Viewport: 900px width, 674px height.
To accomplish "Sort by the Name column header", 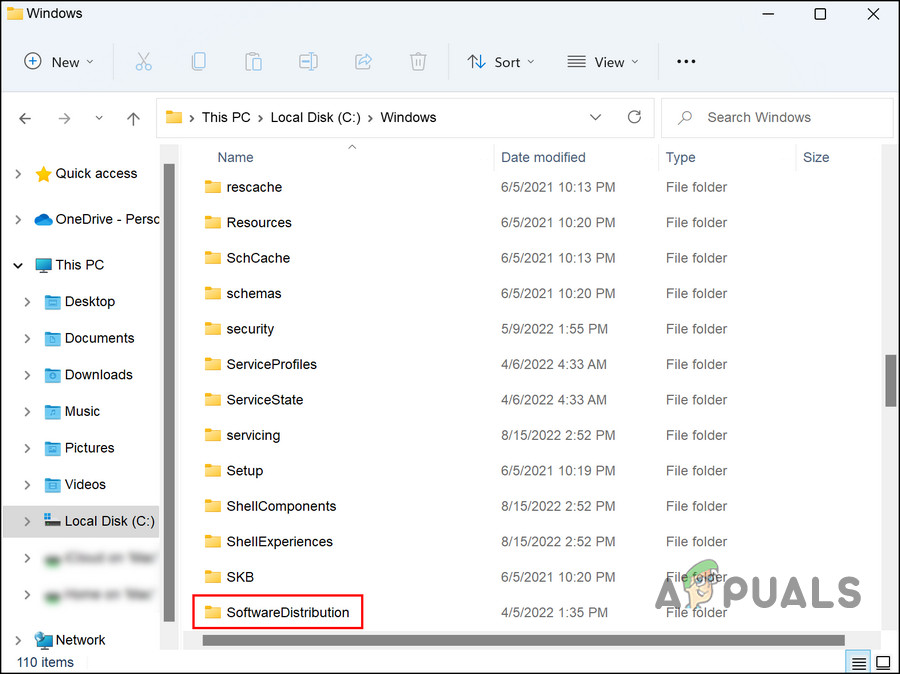I will point(235,157).
